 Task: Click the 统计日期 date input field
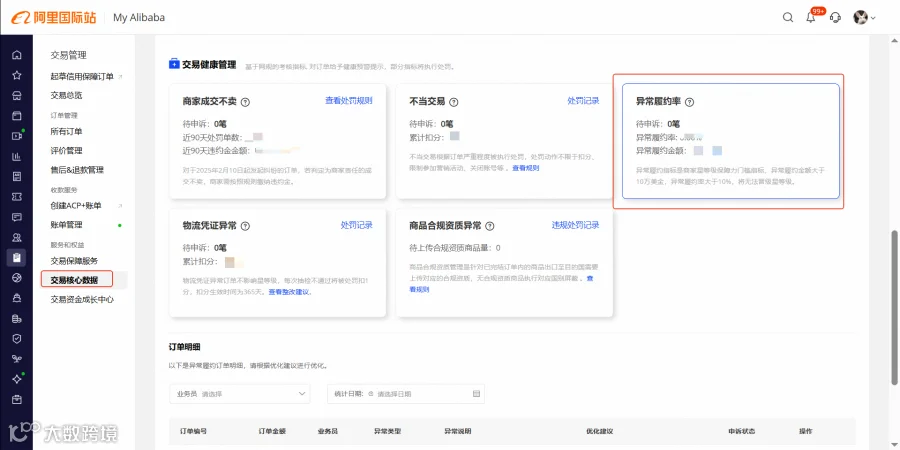(x=406, y=394)
